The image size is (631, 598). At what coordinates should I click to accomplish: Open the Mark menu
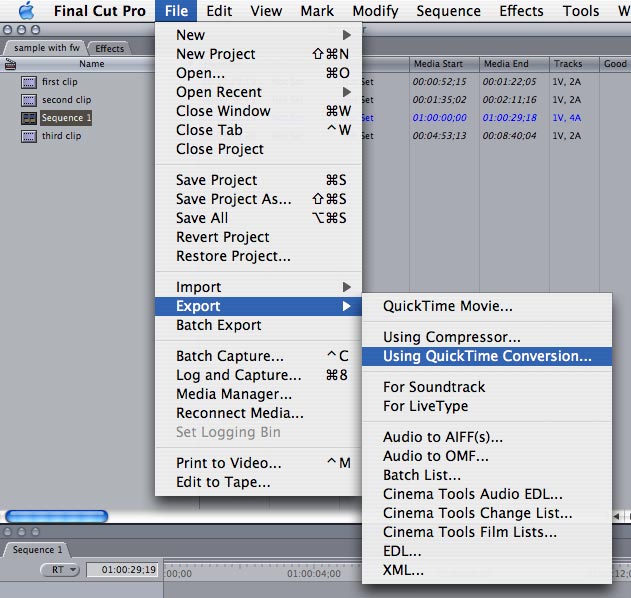317,11
